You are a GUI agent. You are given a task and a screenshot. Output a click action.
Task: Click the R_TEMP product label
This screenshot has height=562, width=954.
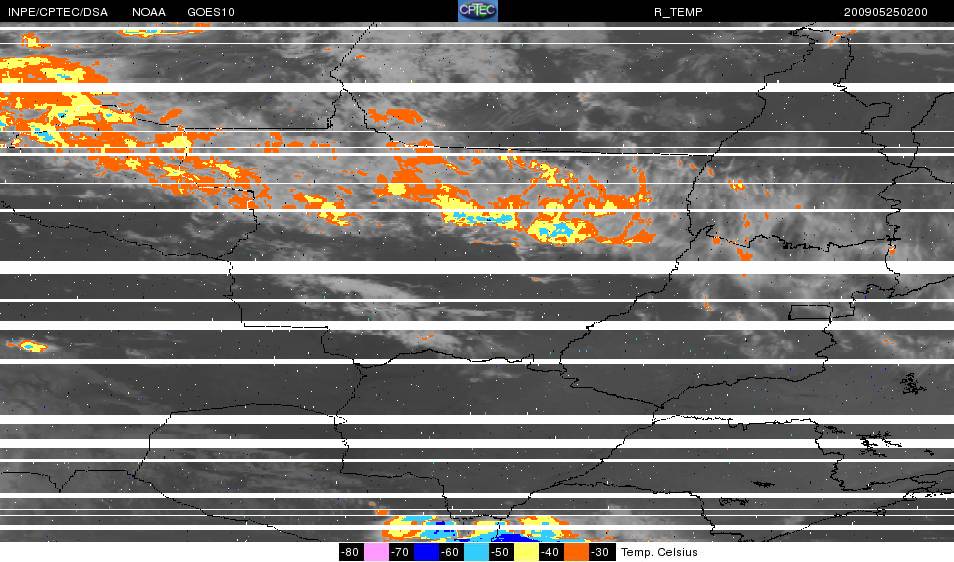tap(678, 12)
